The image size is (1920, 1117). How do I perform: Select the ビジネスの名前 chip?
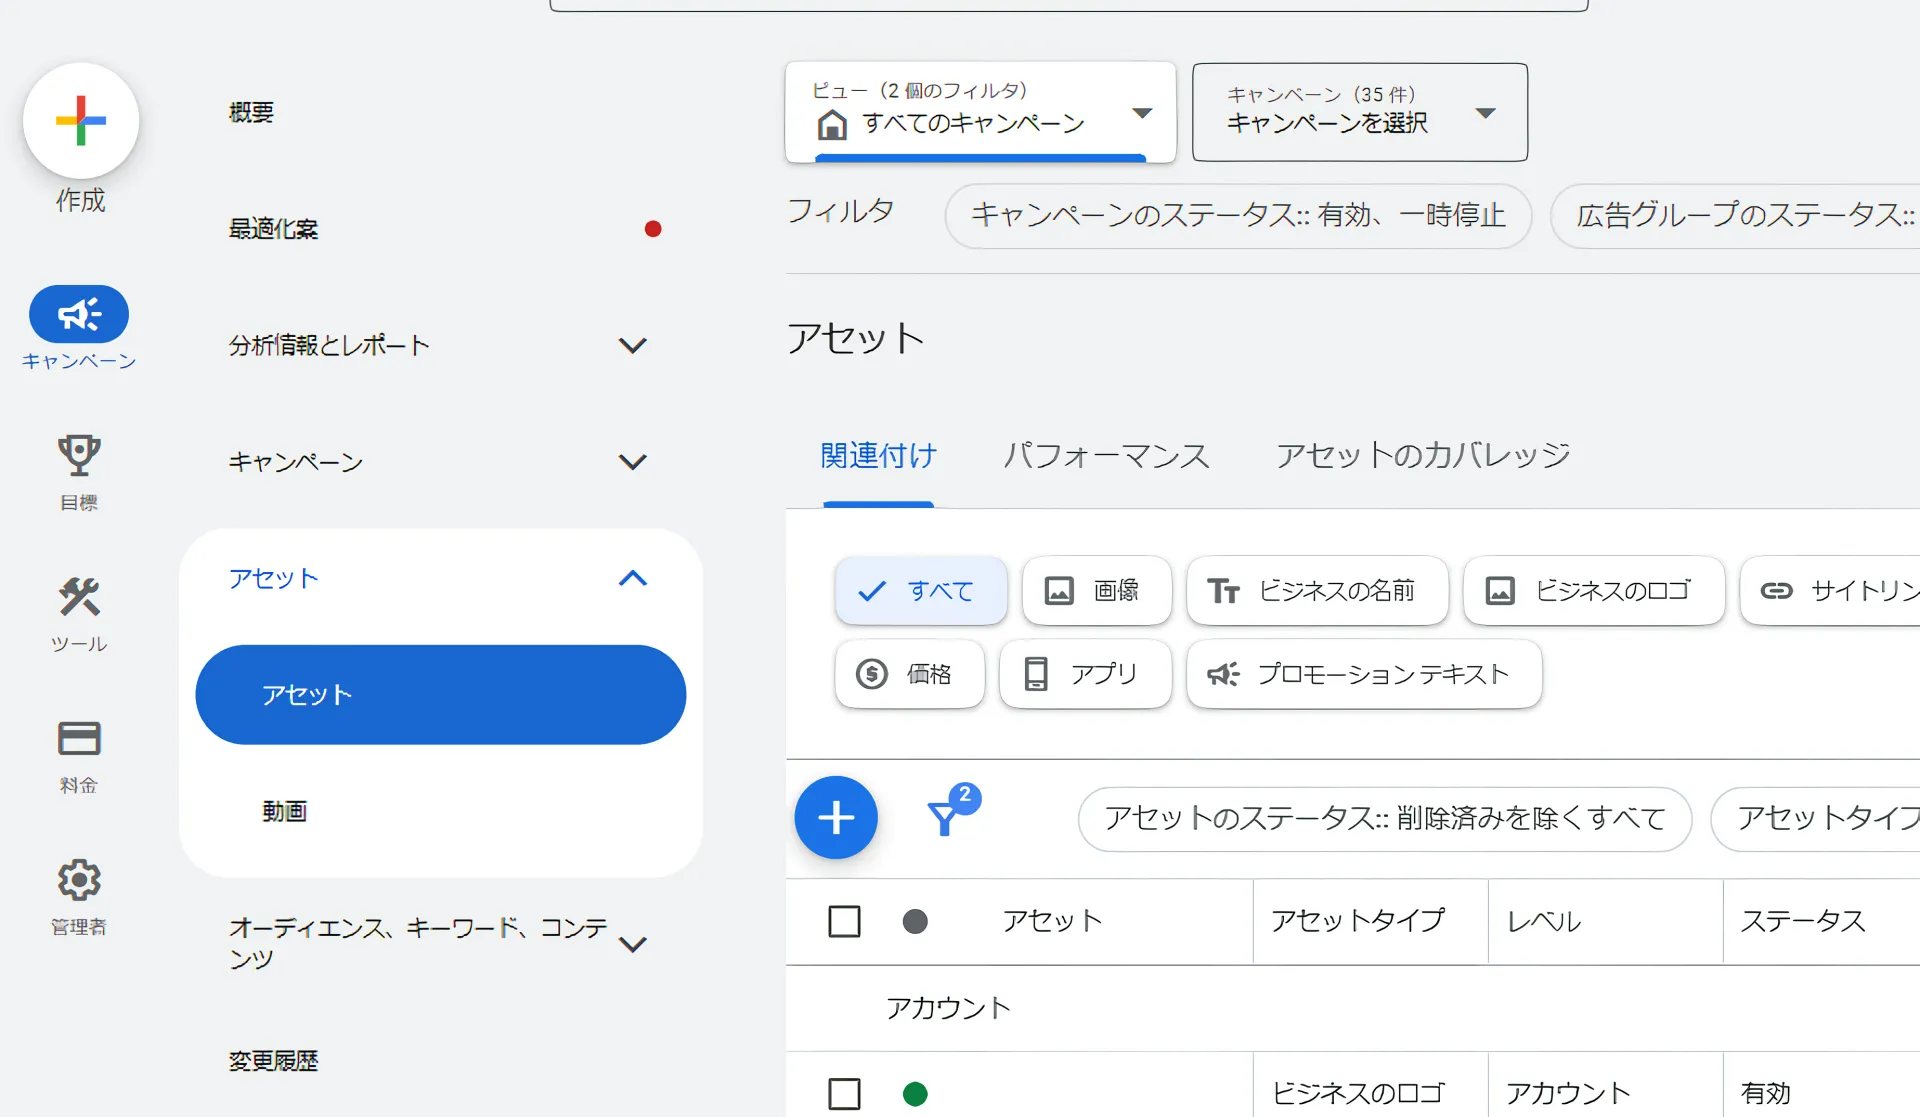pyautogui.click(x=1317, y=591)
